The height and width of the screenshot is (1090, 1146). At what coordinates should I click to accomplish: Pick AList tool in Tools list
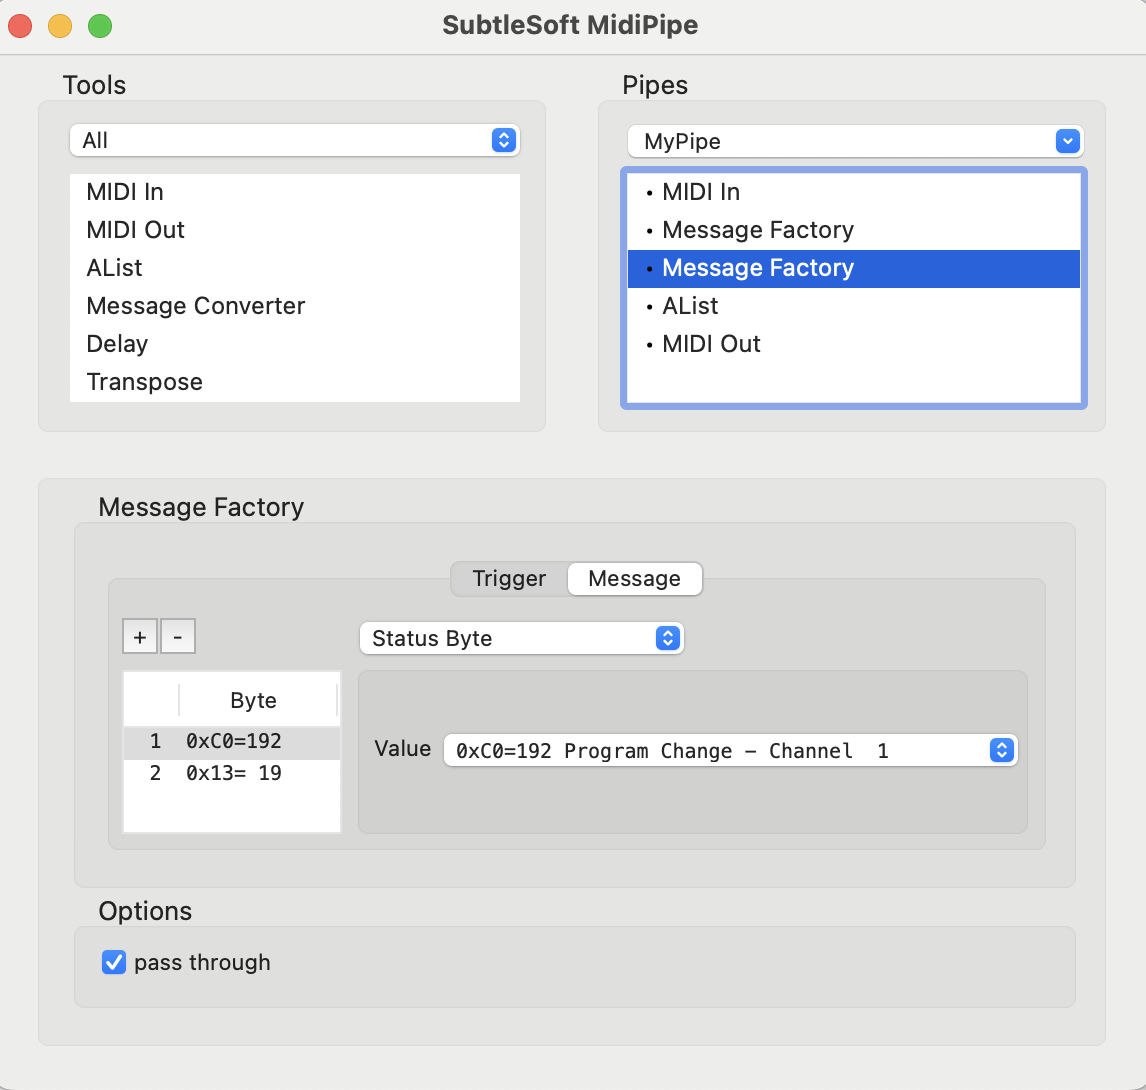(115, 268)
